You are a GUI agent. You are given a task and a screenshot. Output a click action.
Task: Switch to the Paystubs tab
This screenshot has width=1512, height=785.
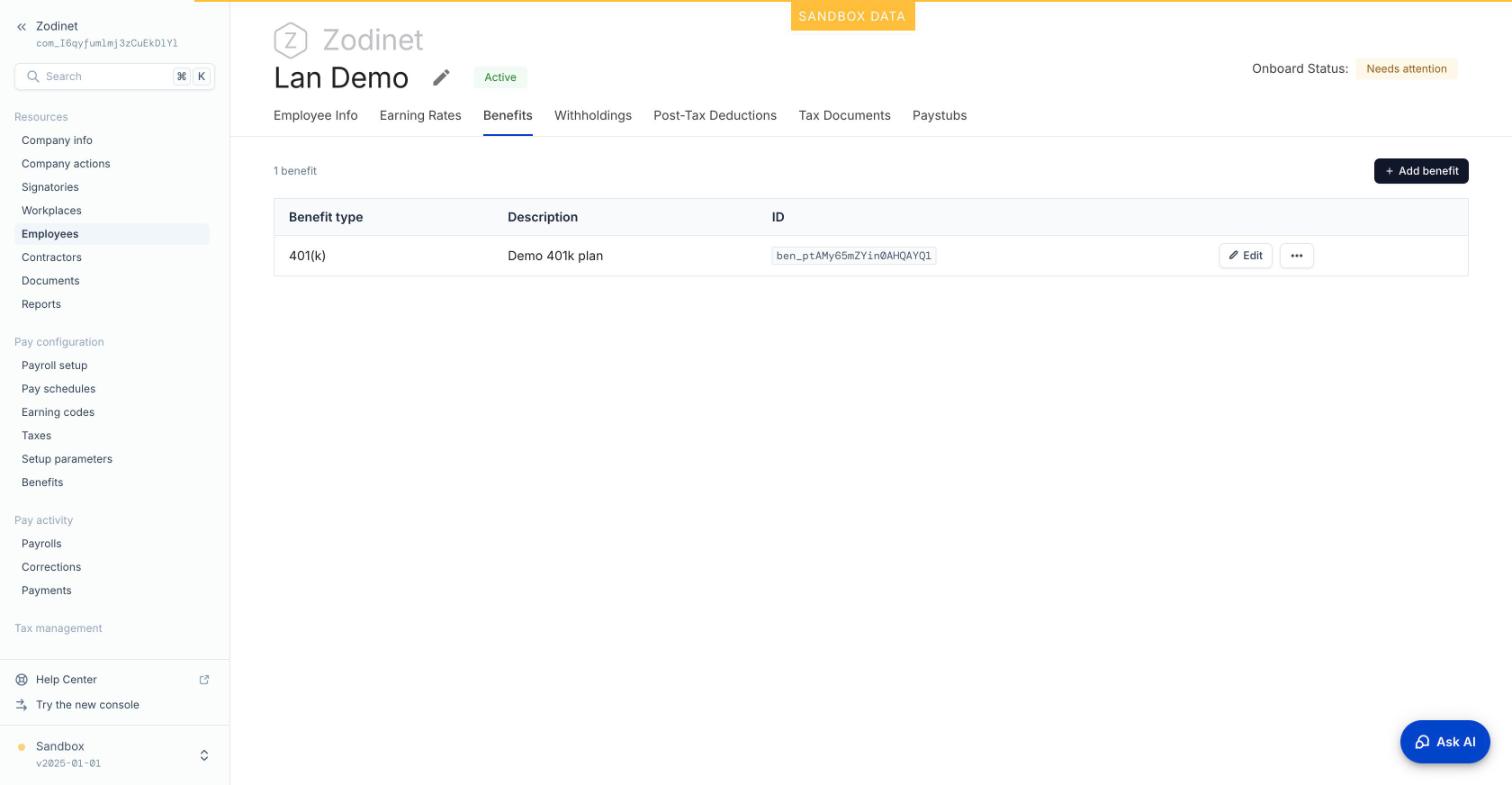coord(939,116)
